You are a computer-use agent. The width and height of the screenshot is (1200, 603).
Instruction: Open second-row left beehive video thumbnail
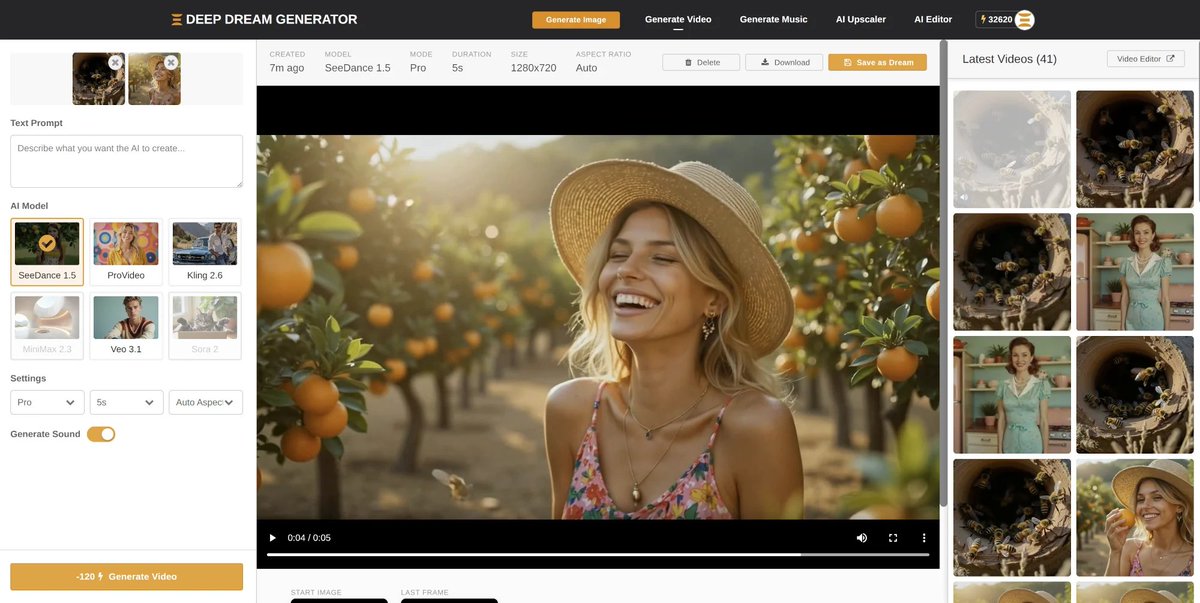(1012, 272)
